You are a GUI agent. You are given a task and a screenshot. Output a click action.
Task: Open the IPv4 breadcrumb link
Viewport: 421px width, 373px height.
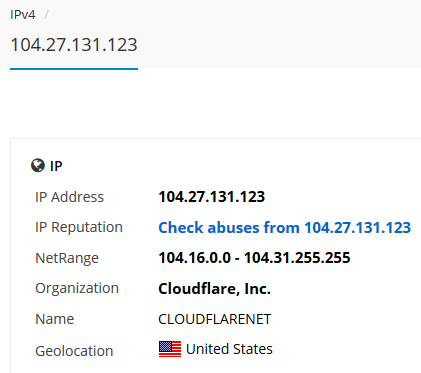(x=23, y=15)
